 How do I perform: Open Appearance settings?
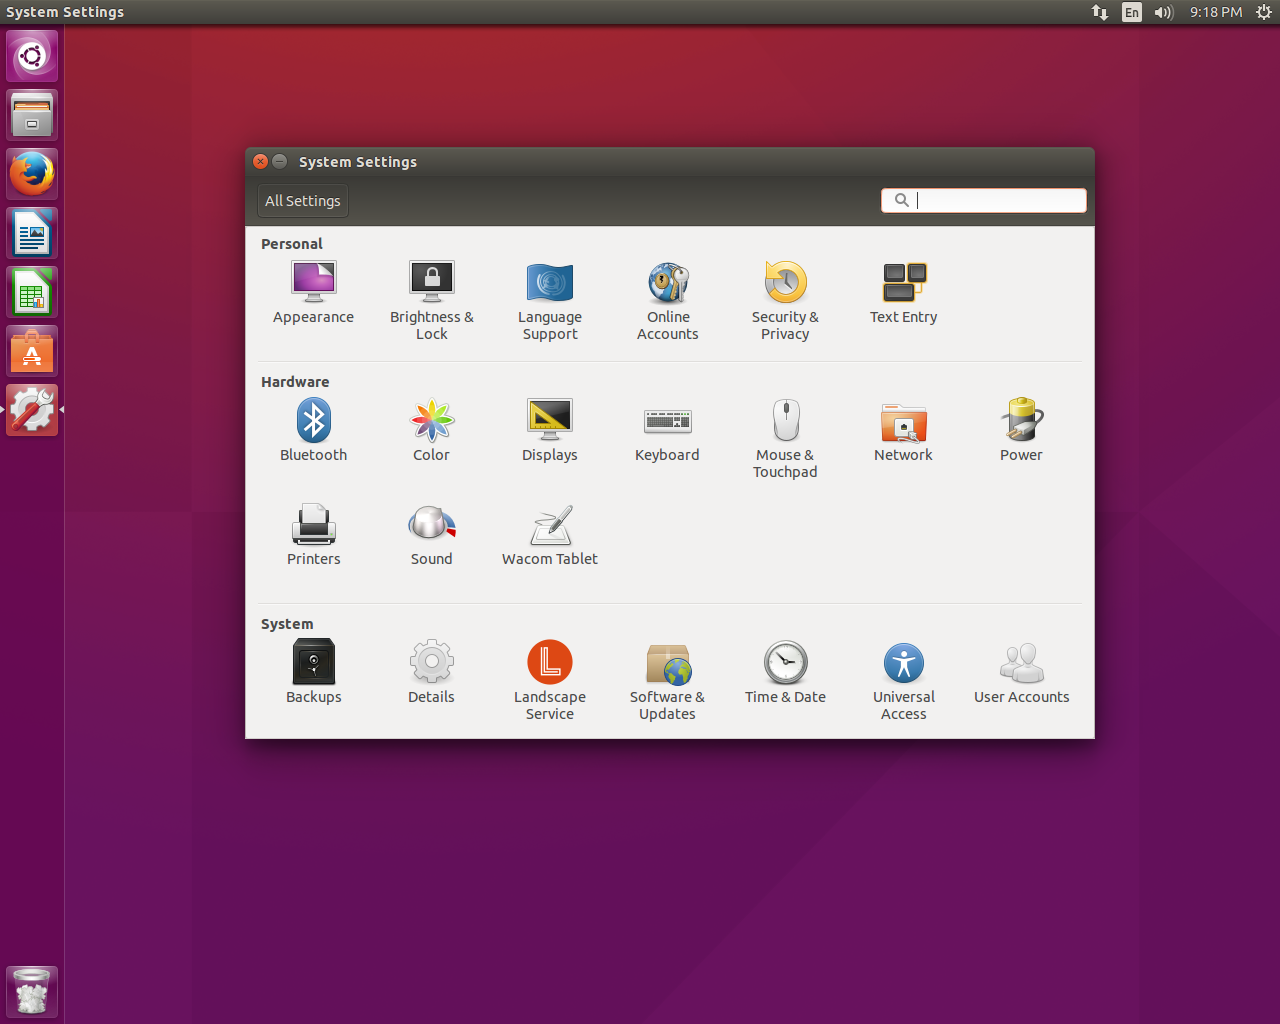(x=313, y=293)
